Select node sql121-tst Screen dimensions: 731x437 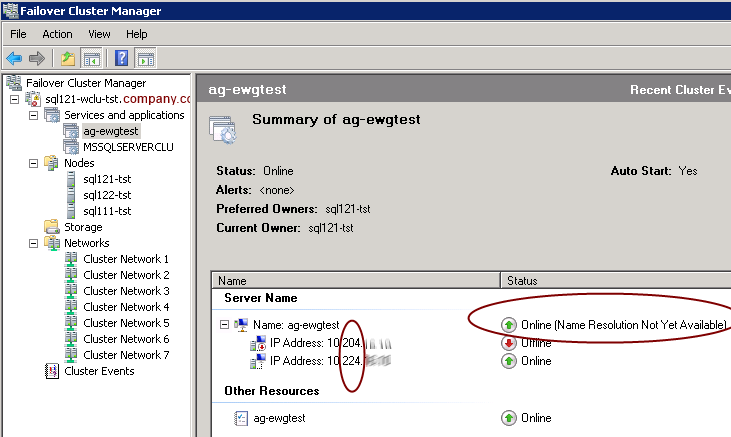pos(107,179)
